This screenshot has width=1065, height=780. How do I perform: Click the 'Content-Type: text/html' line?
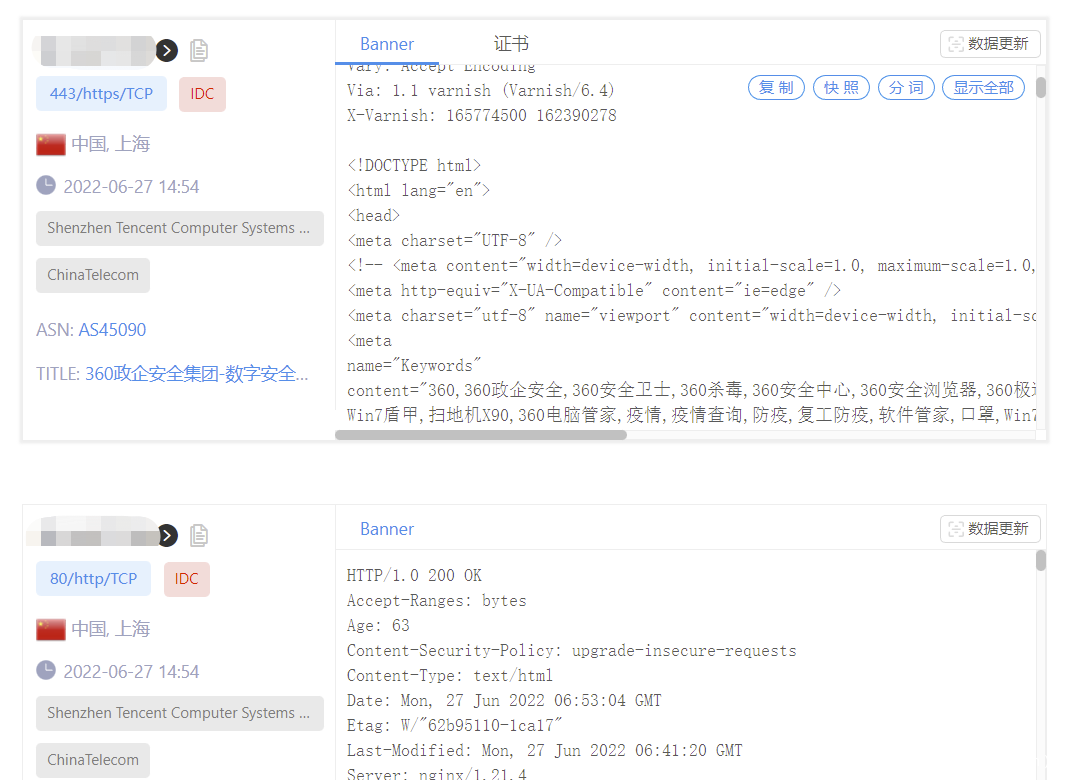point(450,676)
